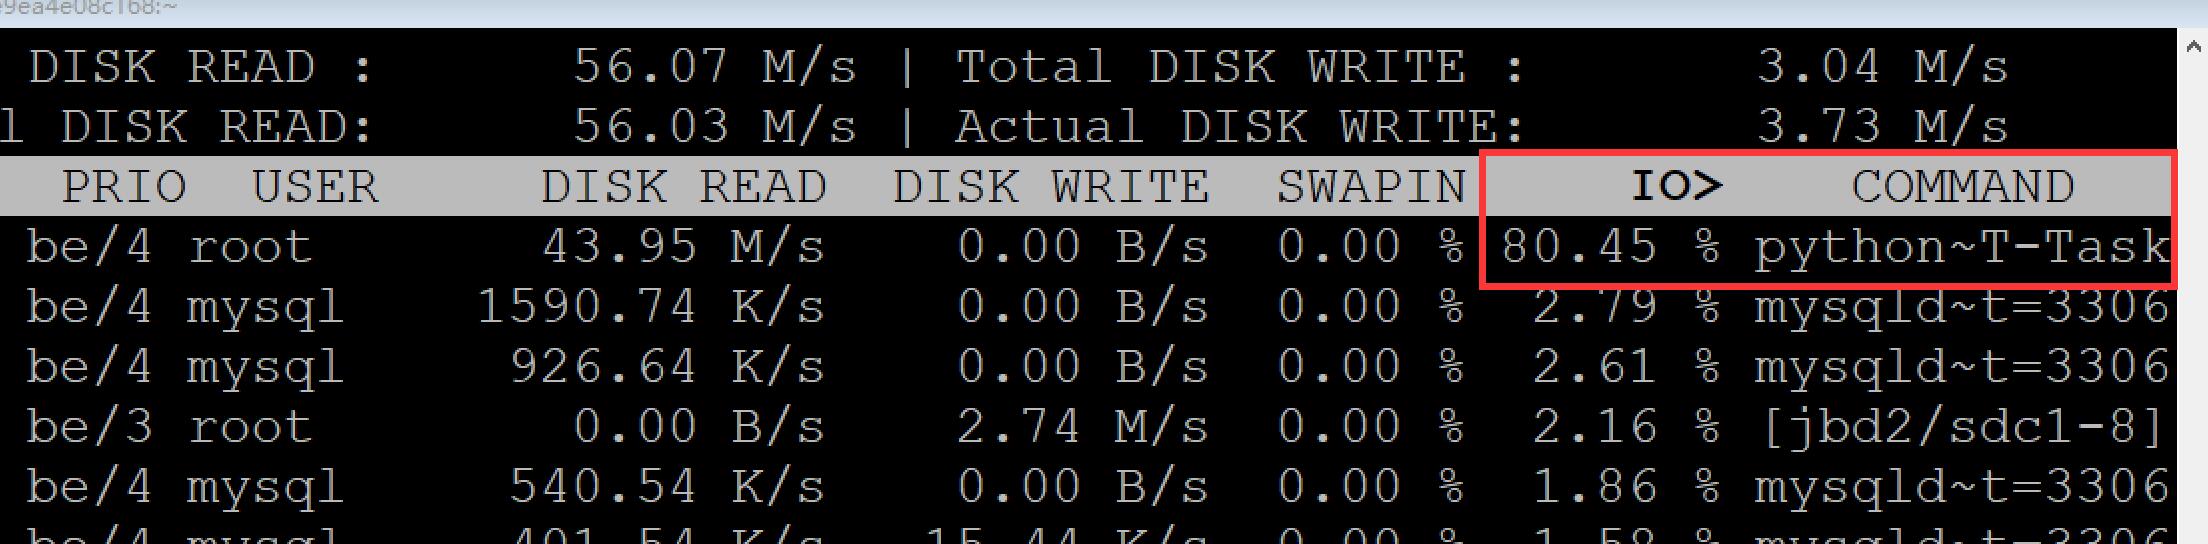2208x544 pixels.
Task: Click the 43.95 M/s disk read value
Action: coord(684,247)
